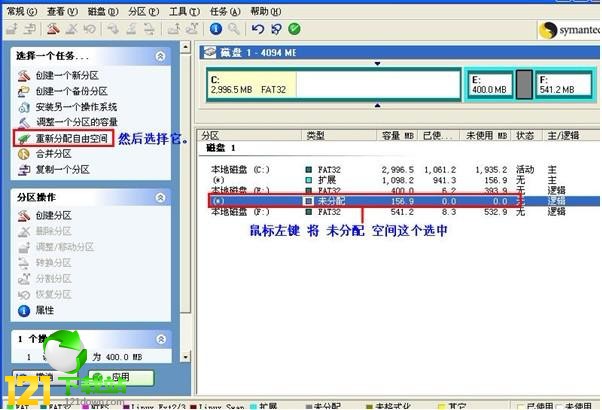
Task: Click the Discard all changes toolbar icon
Action: tap(276, 29)
